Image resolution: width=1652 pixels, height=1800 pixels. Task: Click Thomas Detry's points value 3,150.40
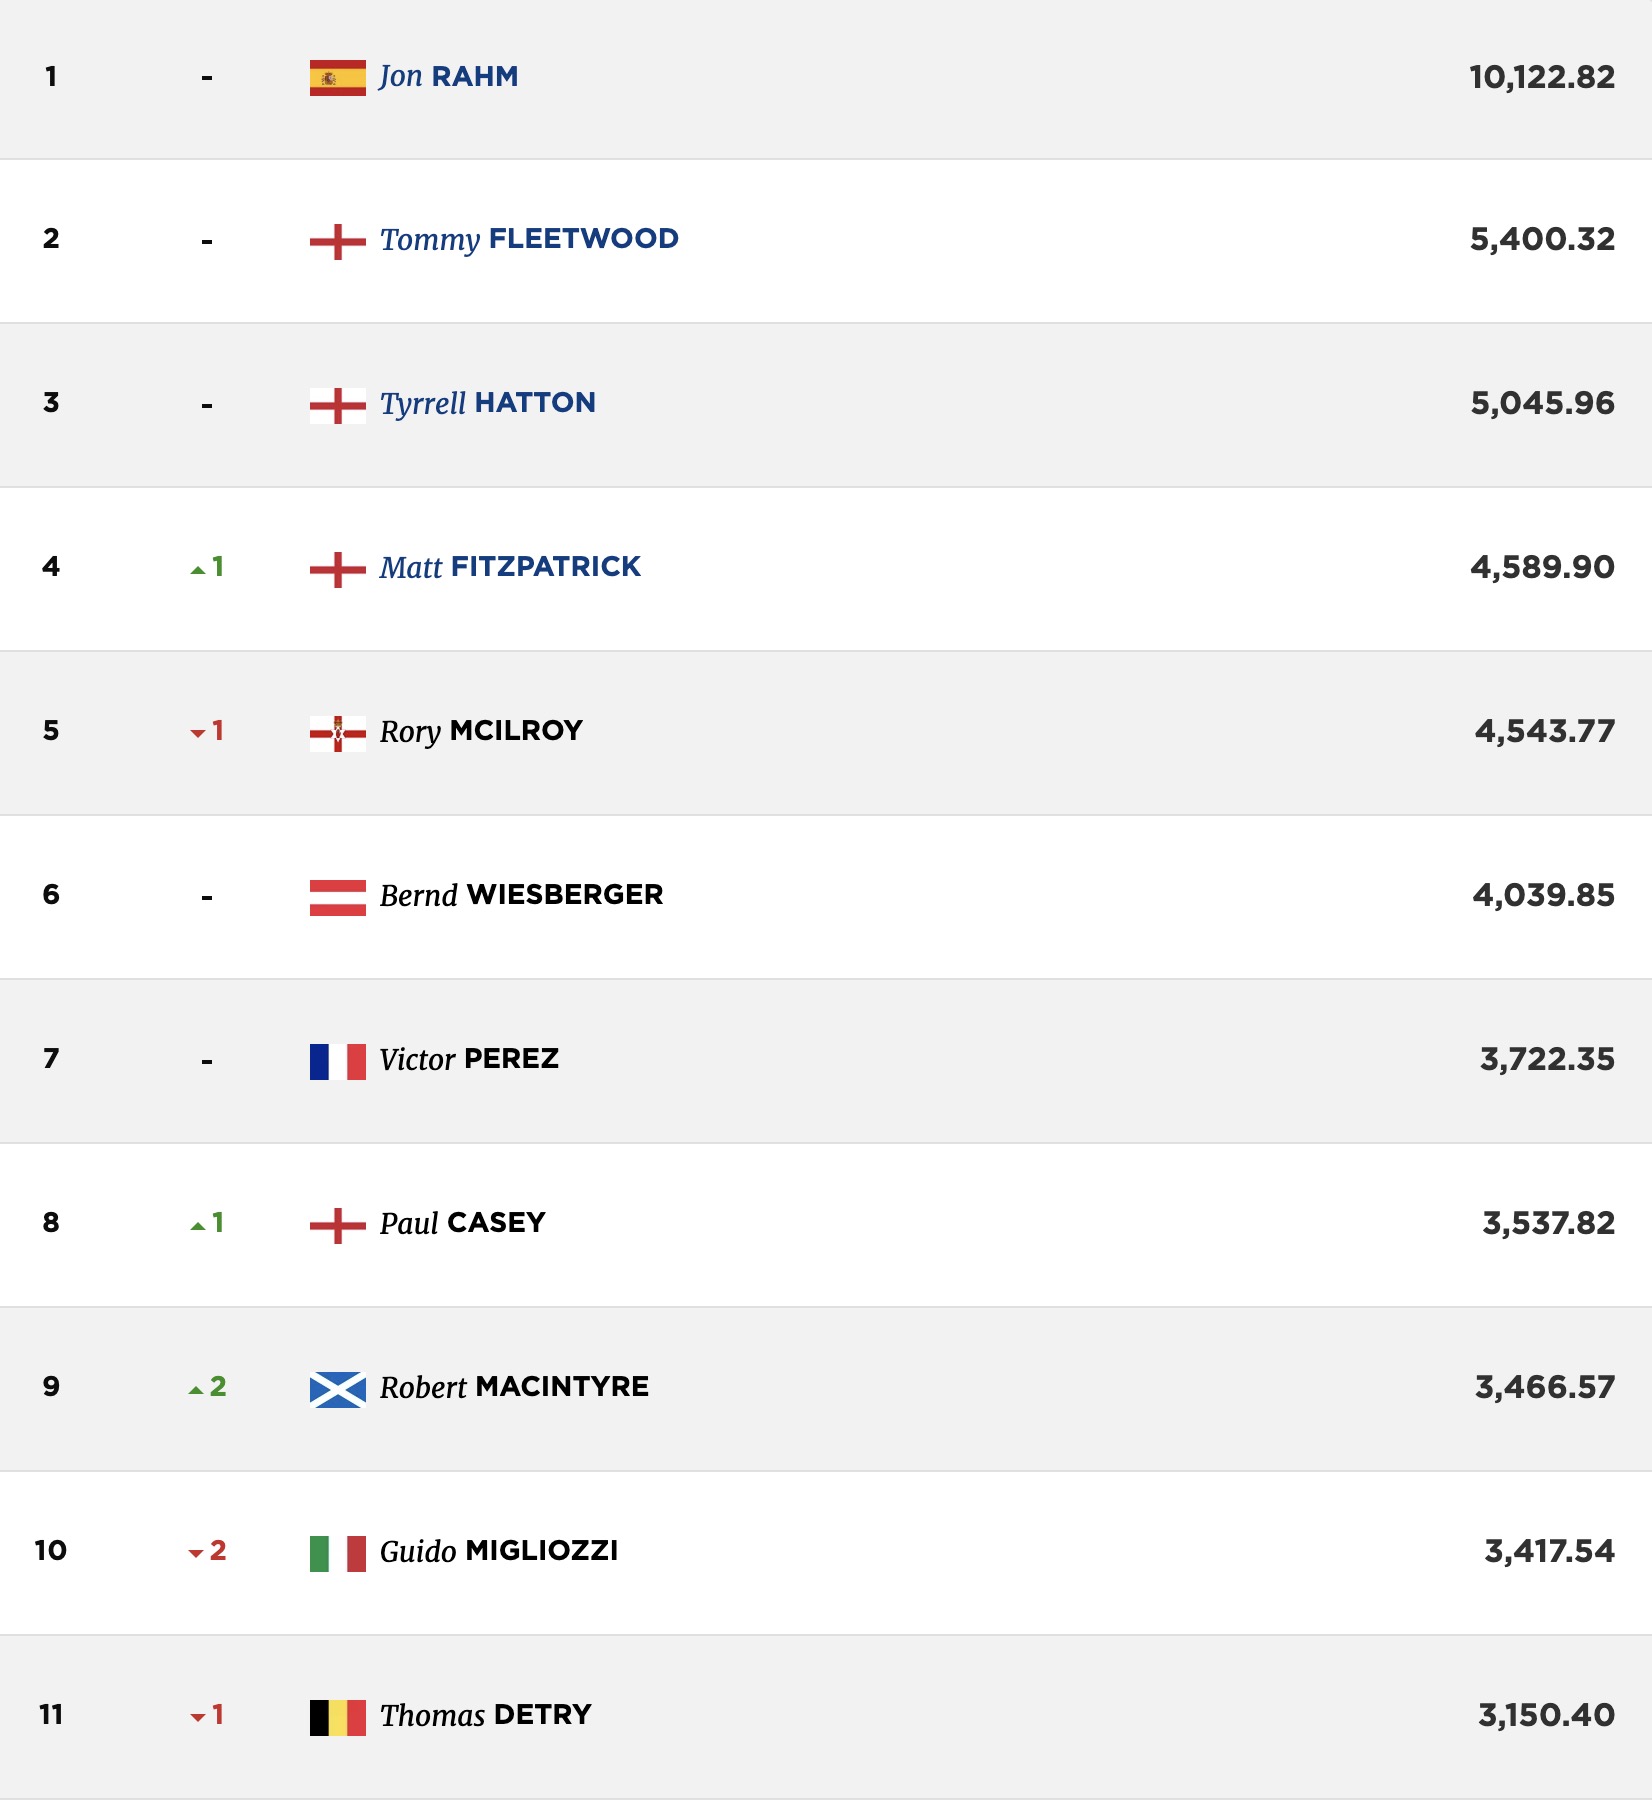(x=1547, y=1716)
